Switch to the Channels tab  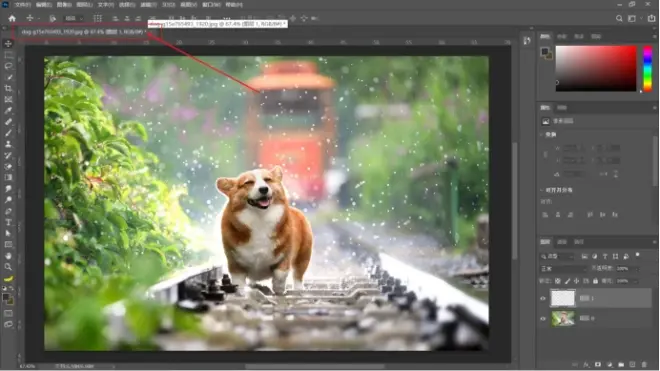coord(562,242)
